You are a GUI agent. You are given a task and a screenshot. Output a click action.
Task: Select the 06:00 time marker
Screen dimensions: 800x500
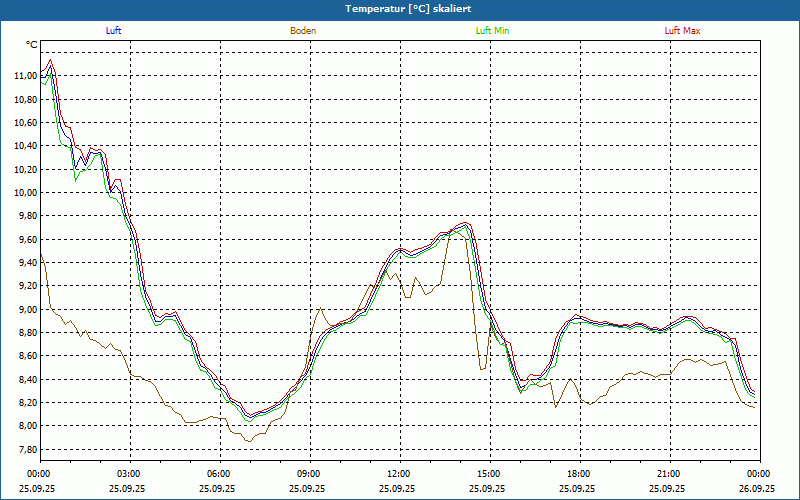[219, 474]
